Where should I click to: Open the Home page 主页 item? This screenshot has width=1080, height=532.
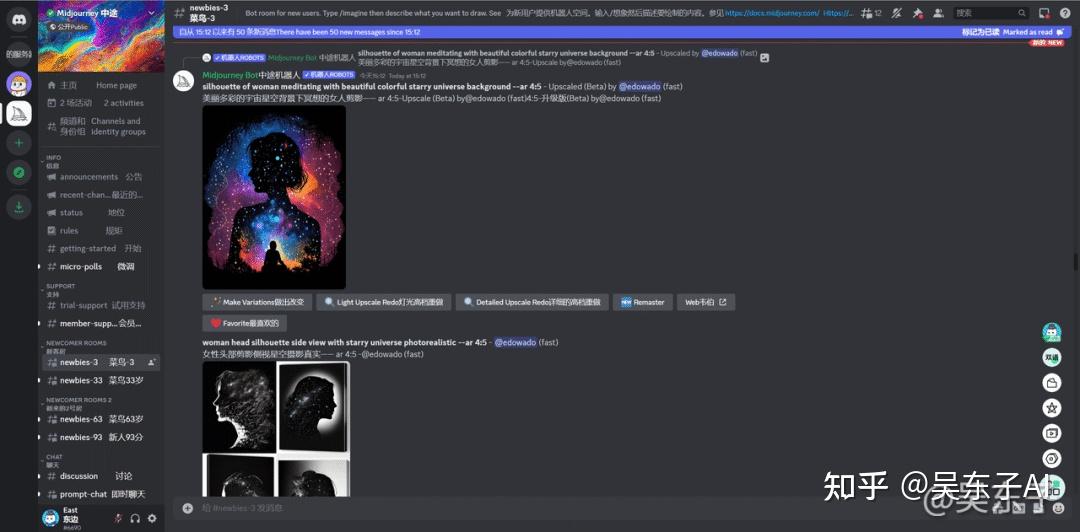coord(101,85)
